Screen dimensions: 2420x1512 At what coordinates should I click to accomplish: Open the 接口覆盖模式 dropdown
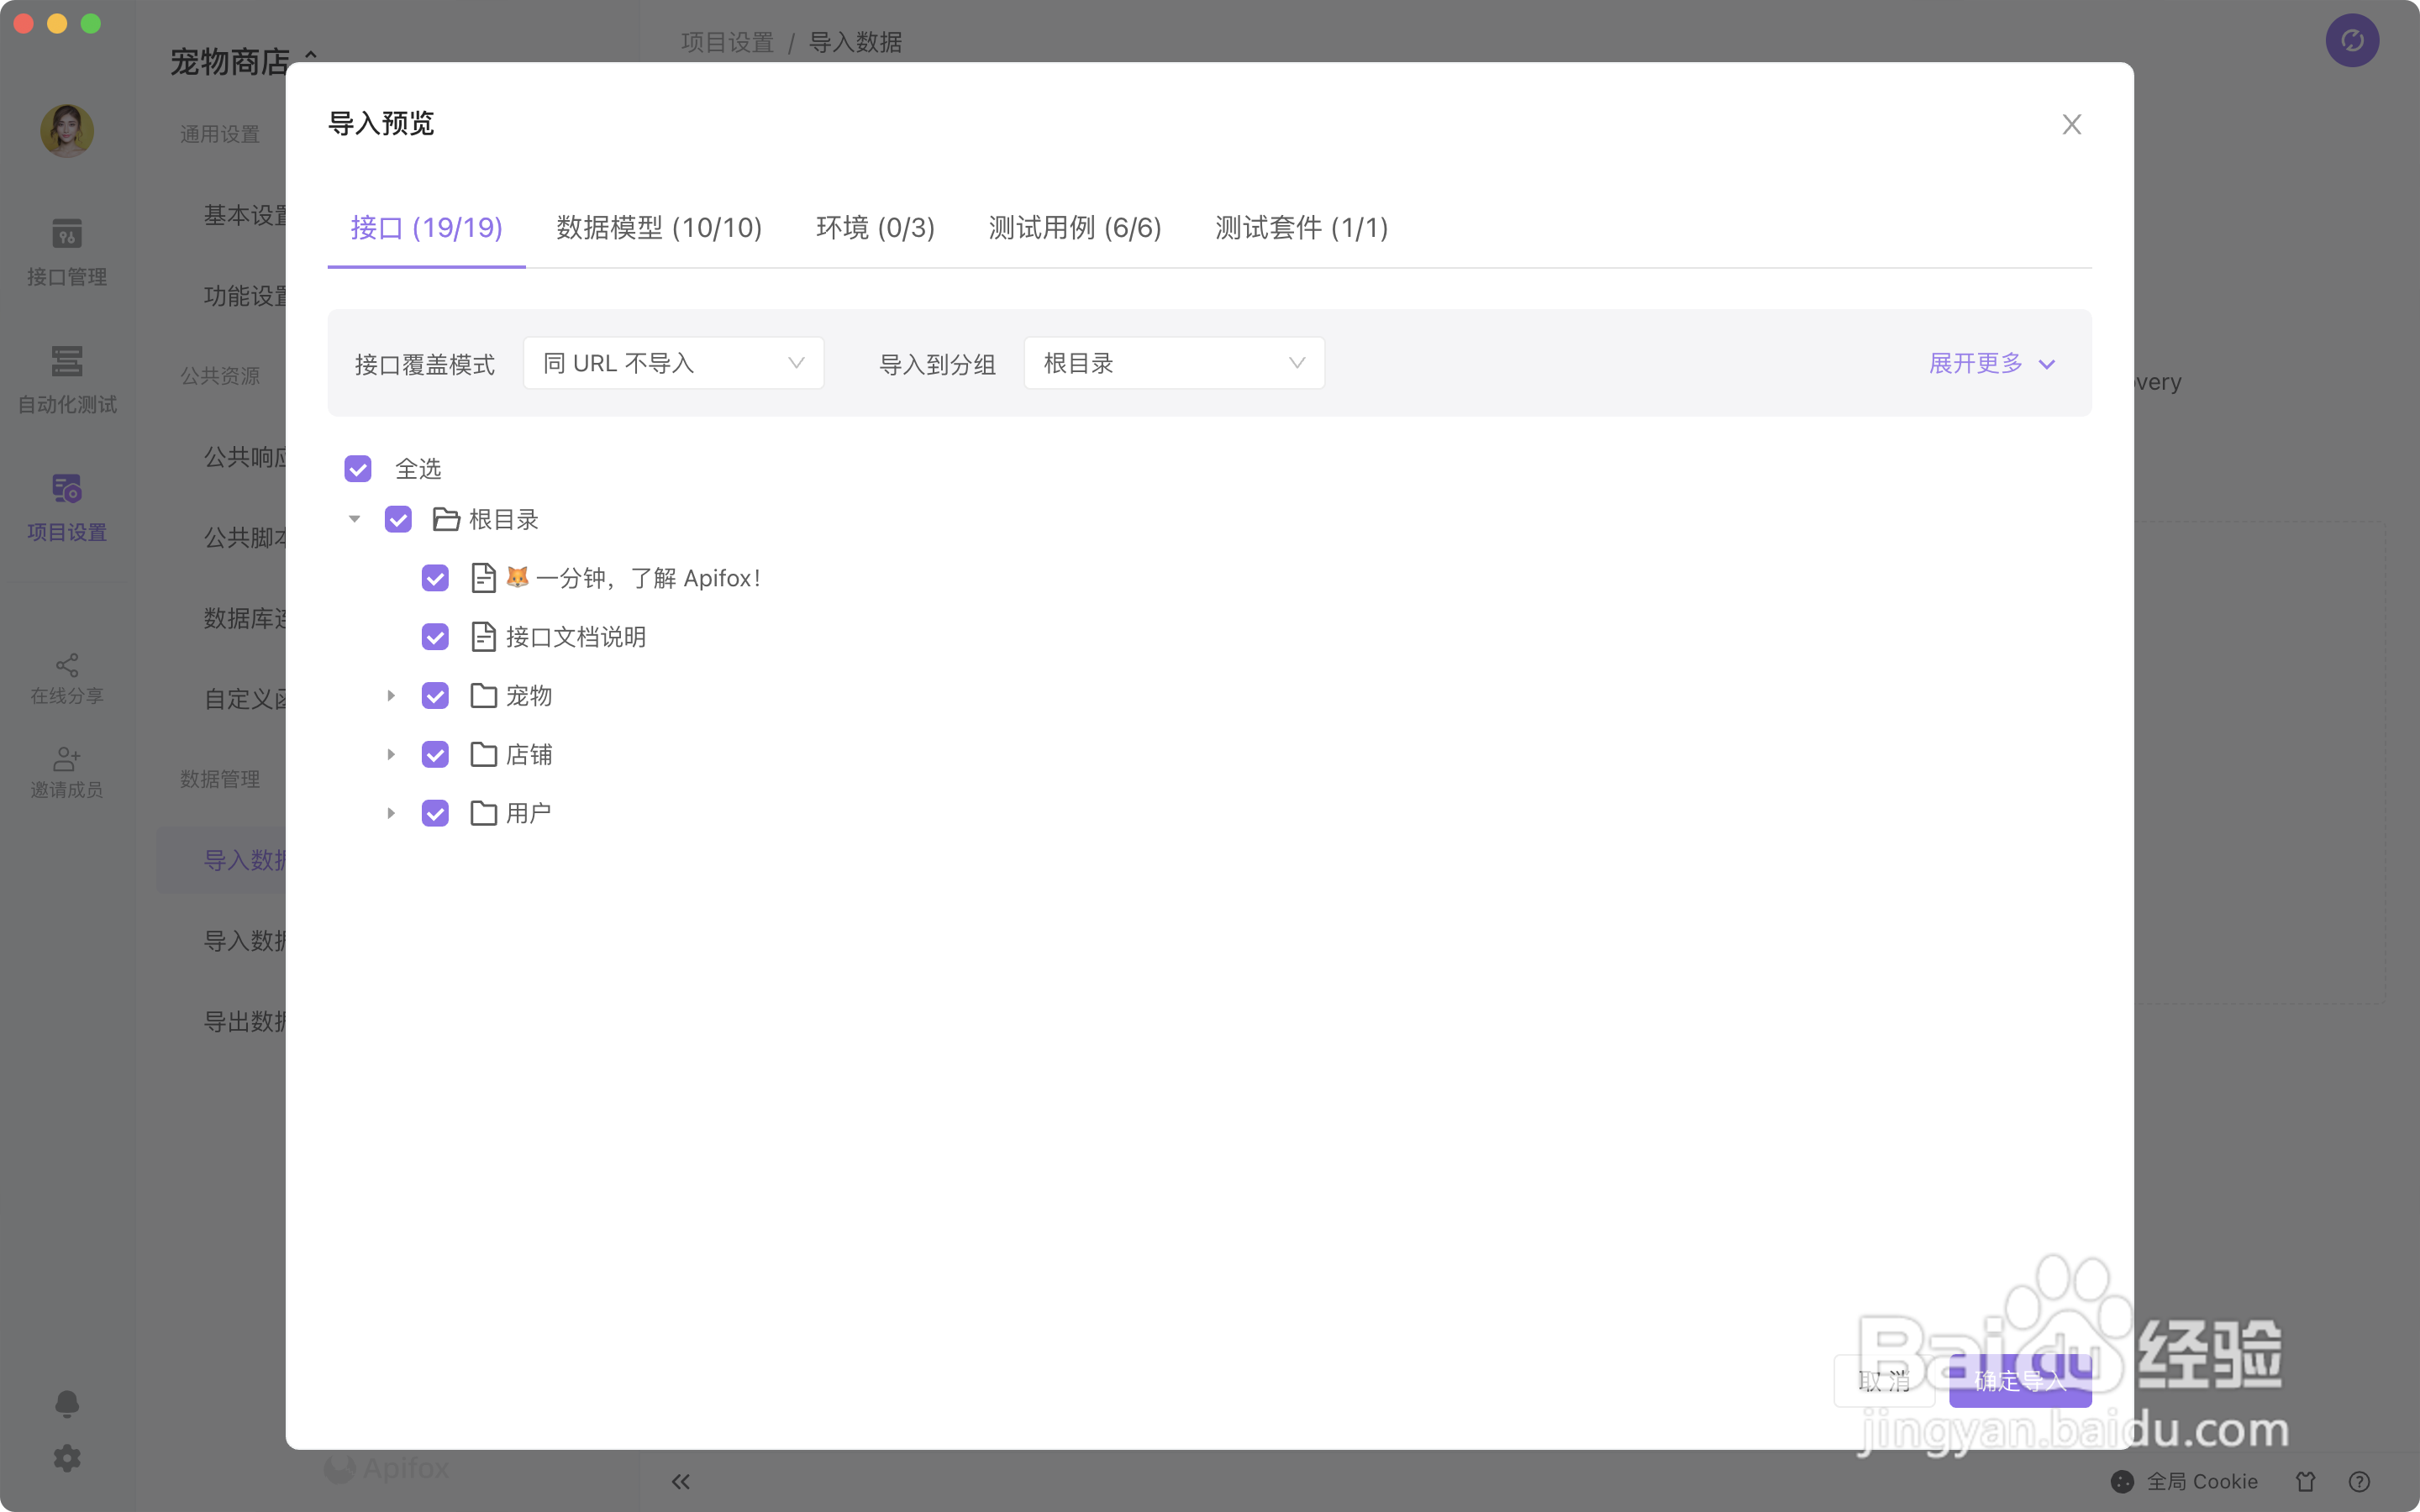pyautogui.click(x=673, y=363)
